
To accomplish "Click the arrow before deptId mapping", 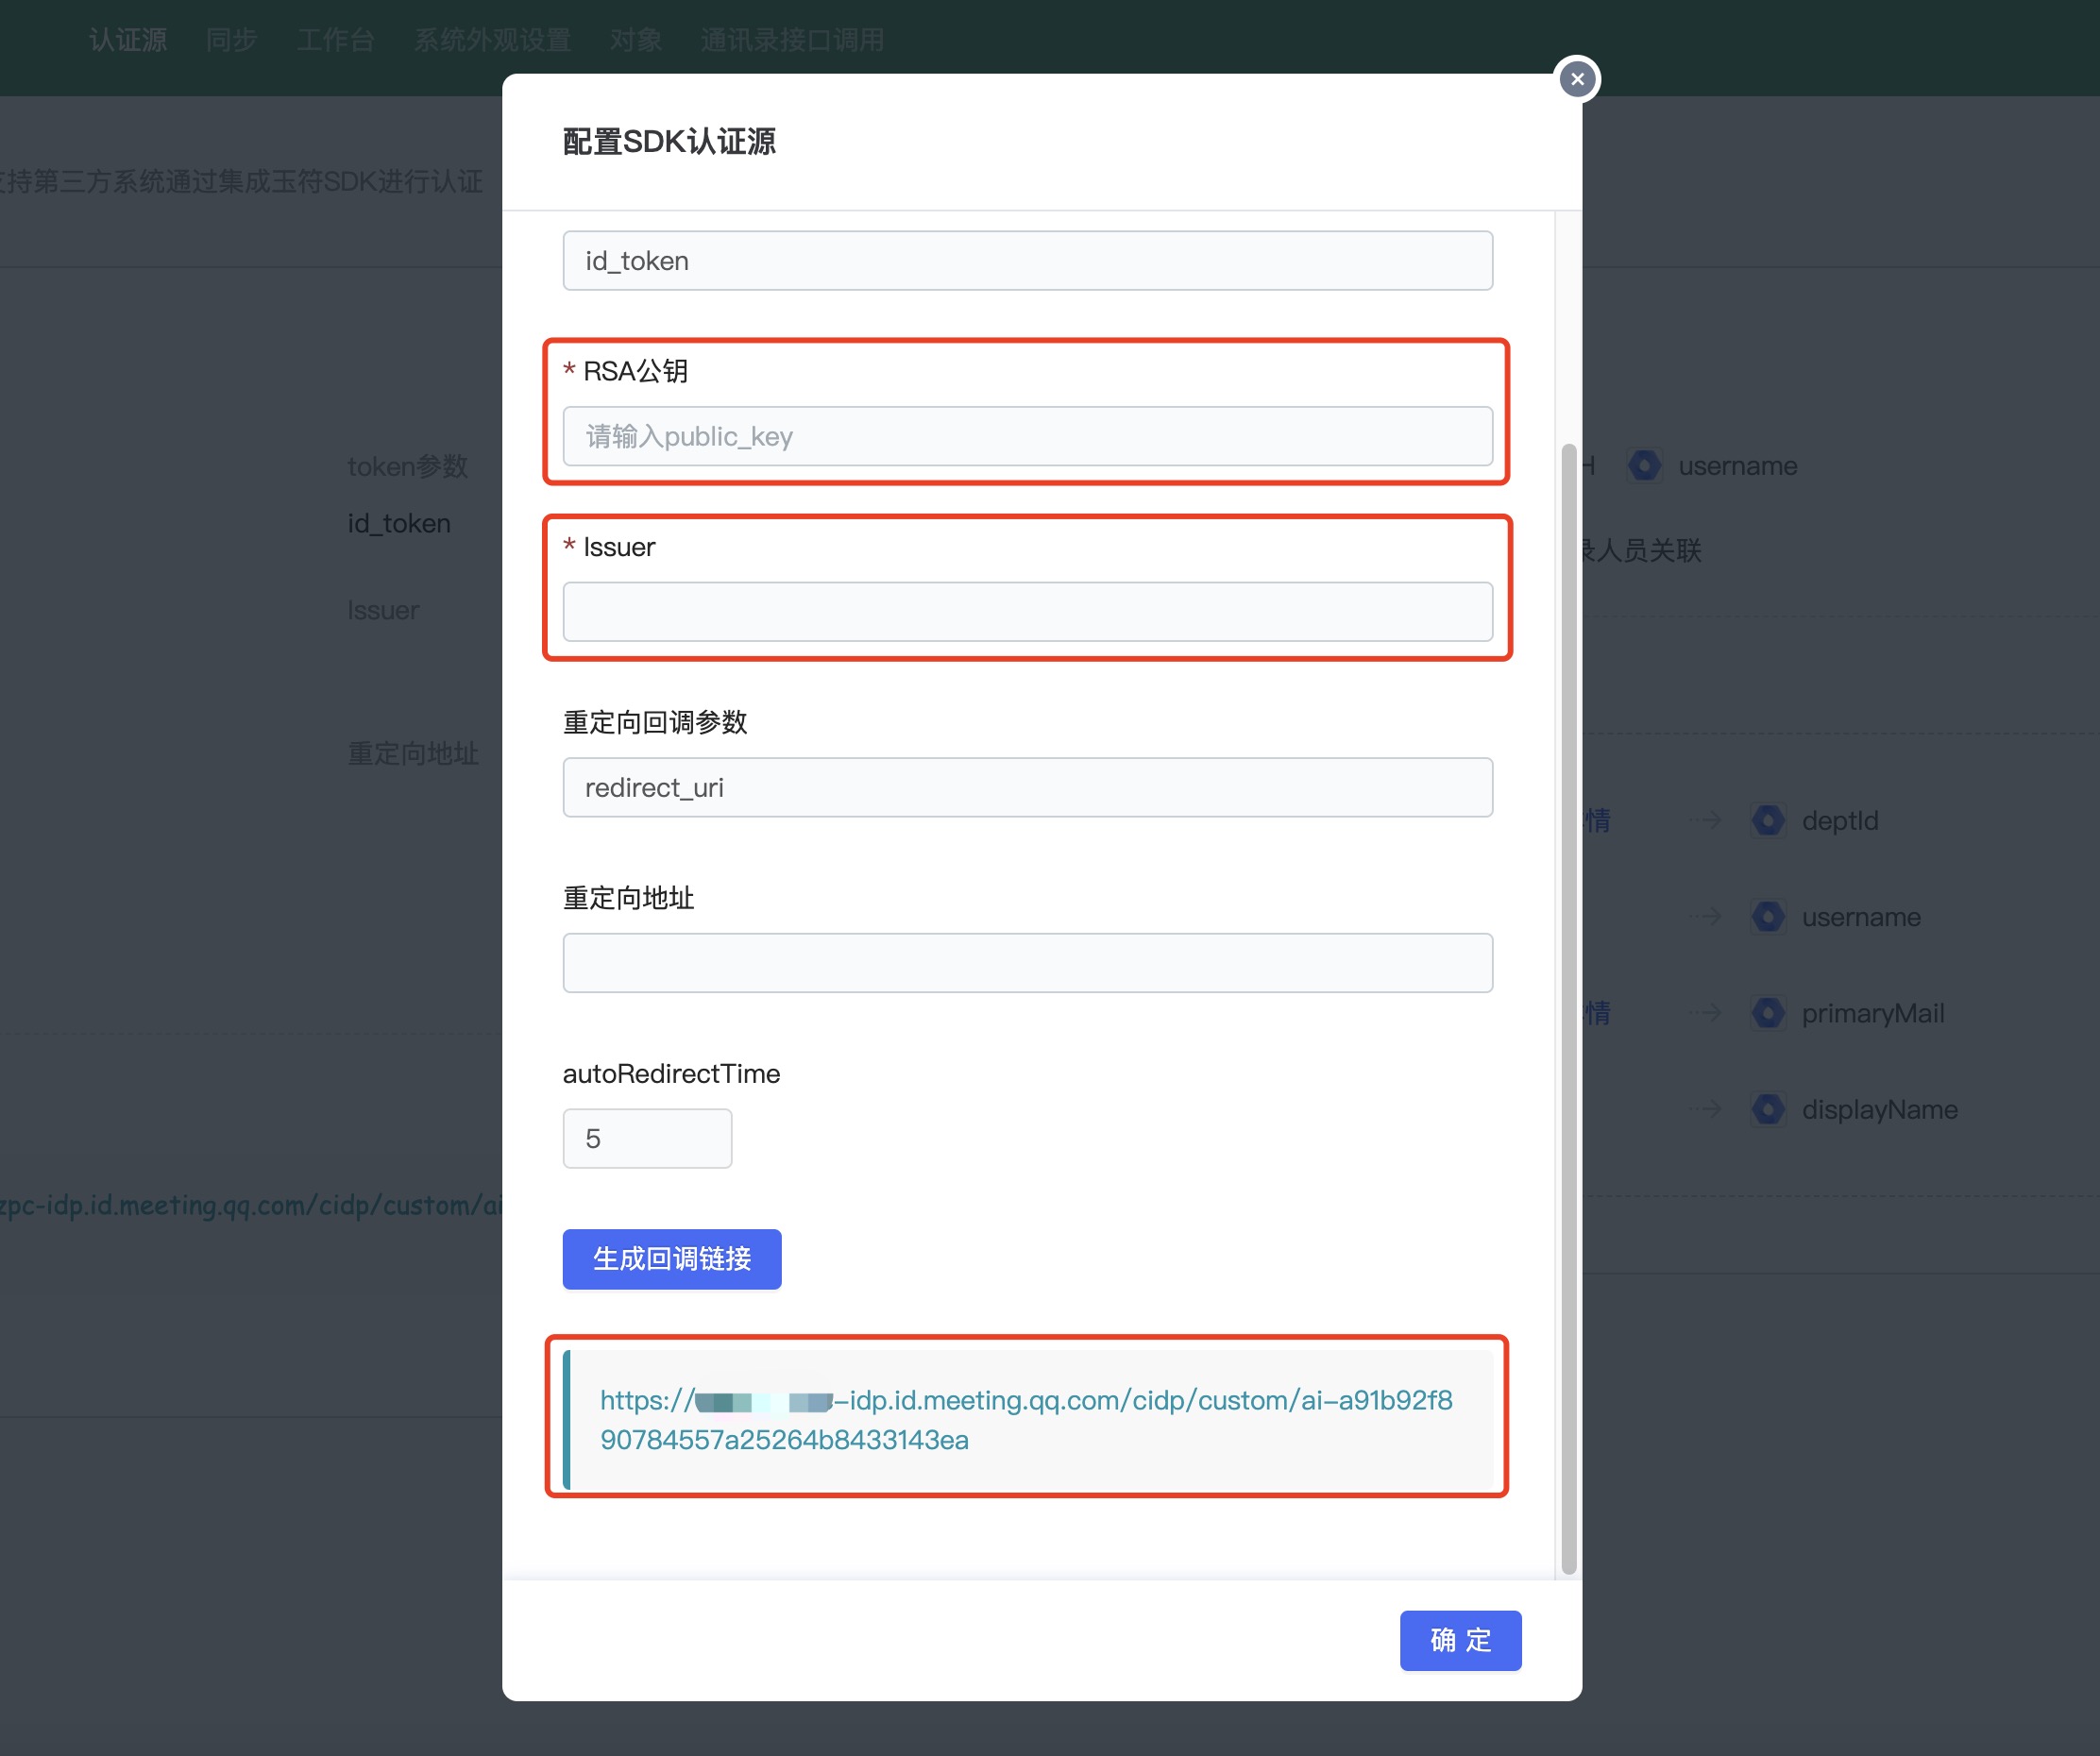I will [x=1706, y=820].
